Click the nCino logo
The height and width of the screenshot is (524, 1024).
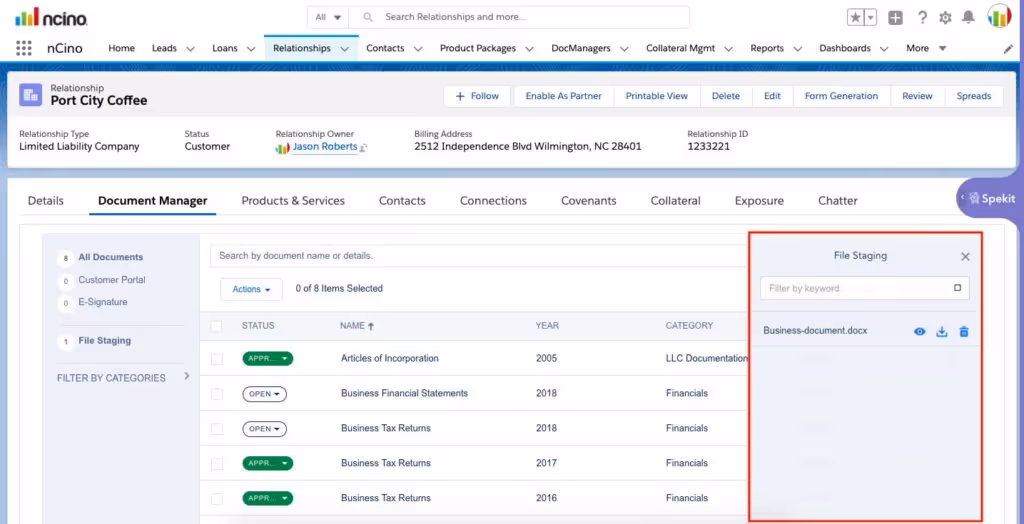(x=52, y=17)
